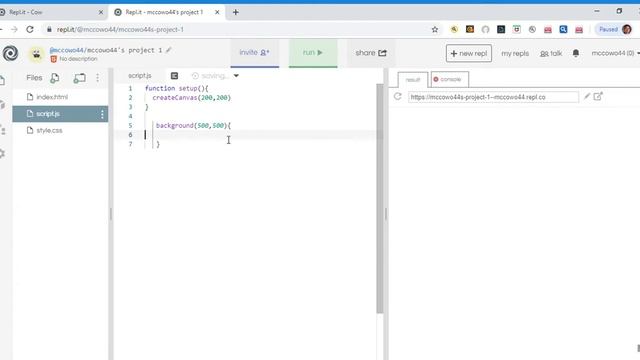Open the settings gear in left sidebar
Image resolution: width=640 pixels, height=360 pixels.
(x=2, y=154)
